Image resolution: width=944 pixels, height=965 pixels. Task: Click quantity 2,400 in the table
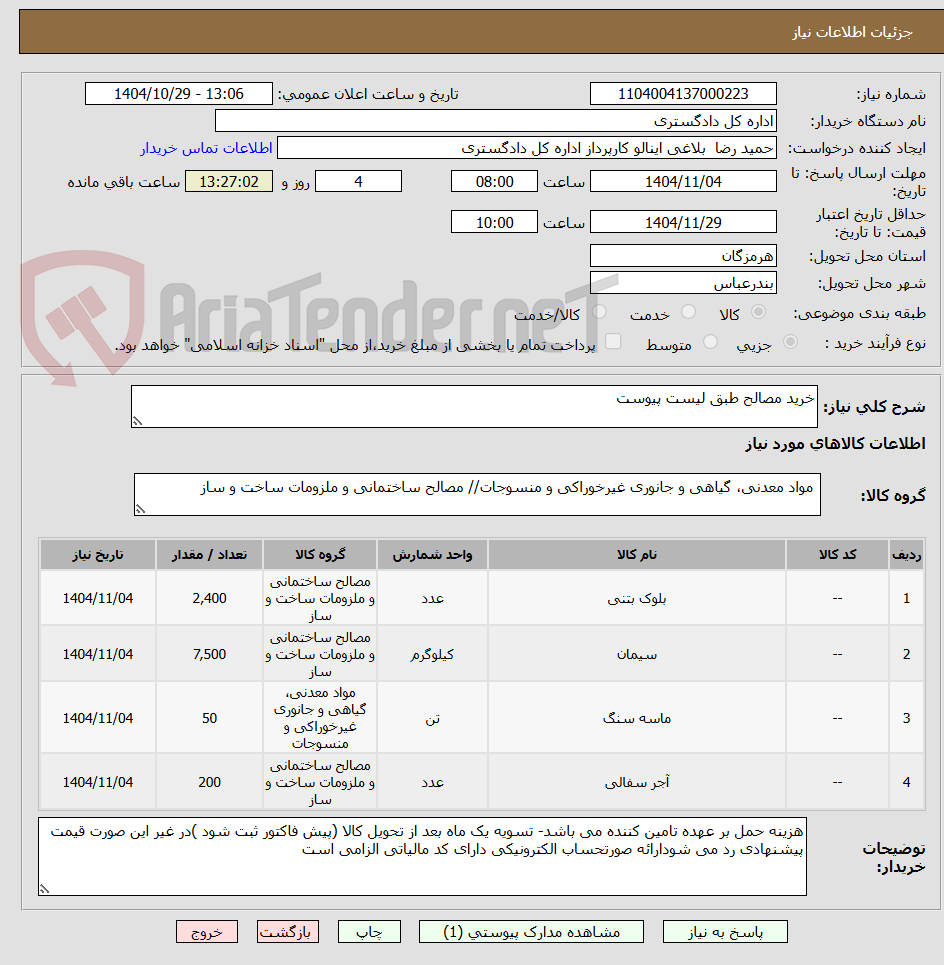click(x=209, y=598)
